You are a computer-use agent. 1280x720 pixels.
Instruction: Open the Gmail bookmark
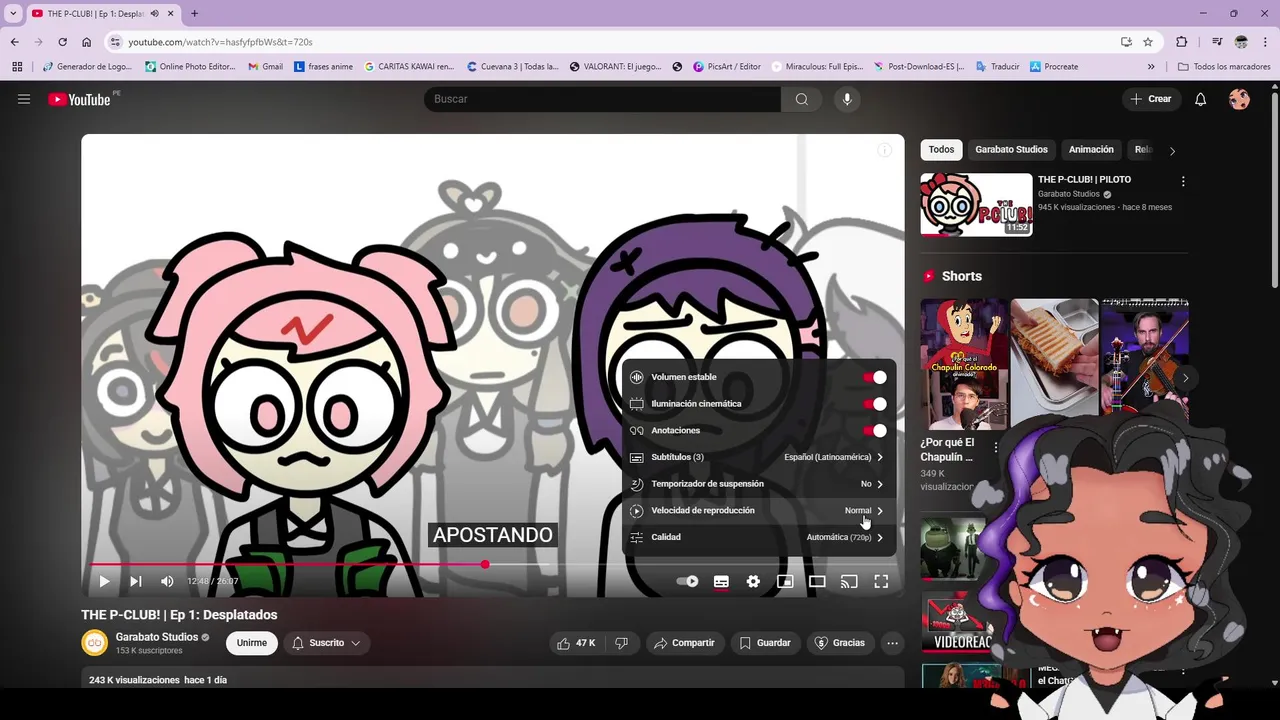265,67
